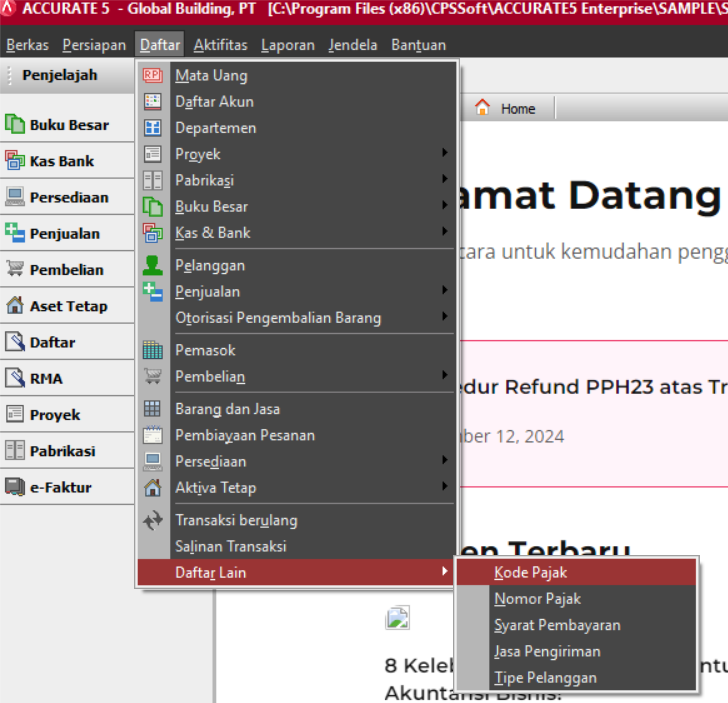Image resolution: width=728 pixels, height=703 pixels.
Task: Expand the Aktiva Tetap submenu arrow
Action: point(444,488)
